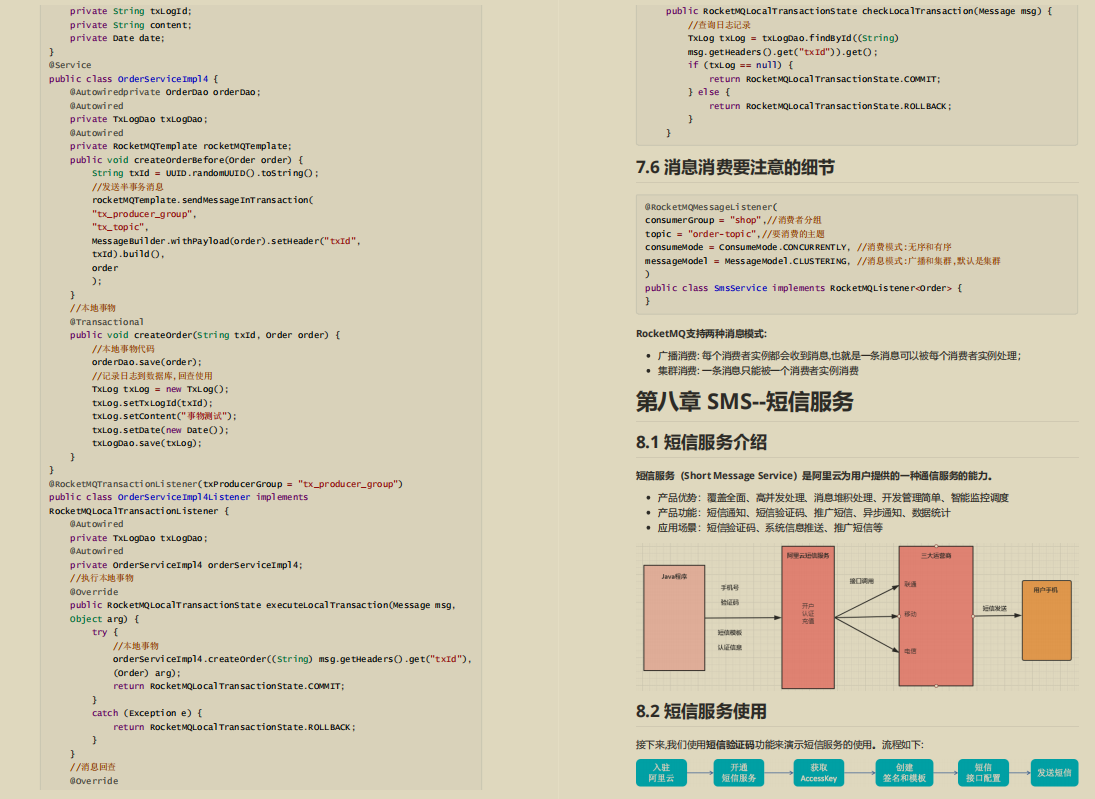Click the chapter title "第八章 SMS--短信服务"

pos(744,402)
